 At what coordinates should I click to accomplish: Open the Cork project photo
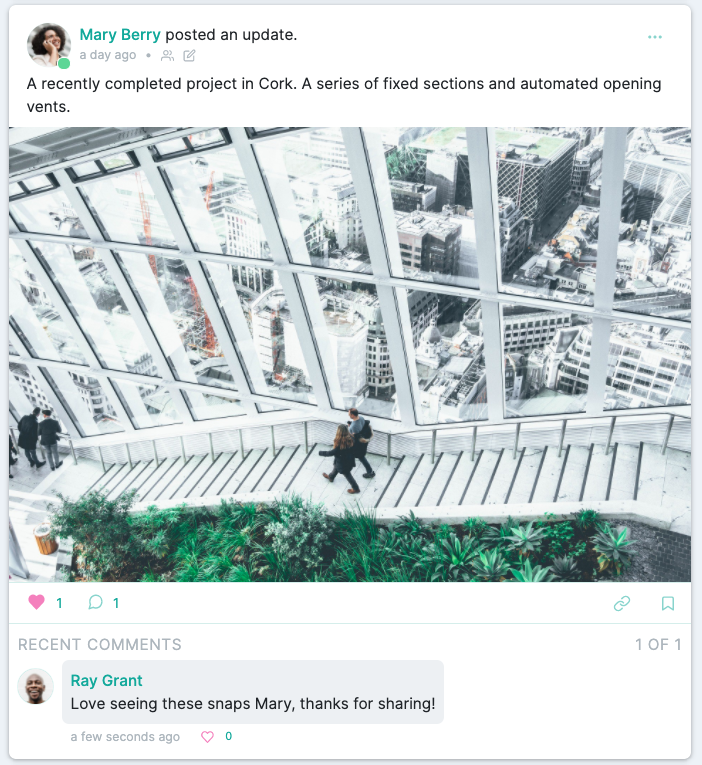pyautogui.click(x=350, y=355)
